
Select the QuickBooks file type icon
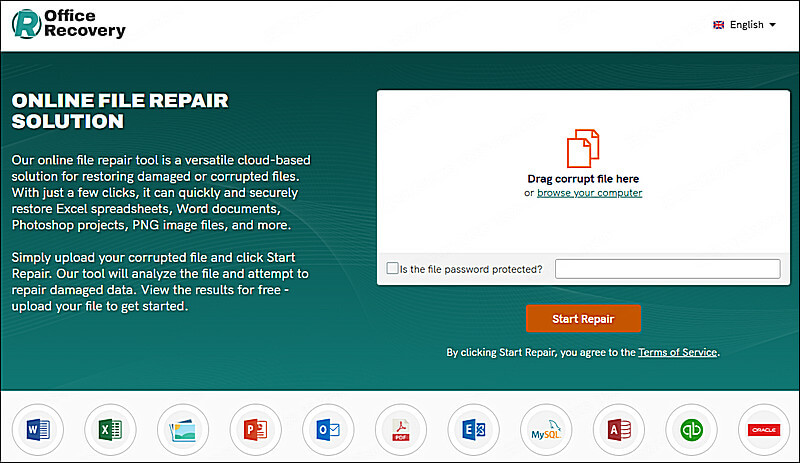pyautogui.click(x=691, y=429)
